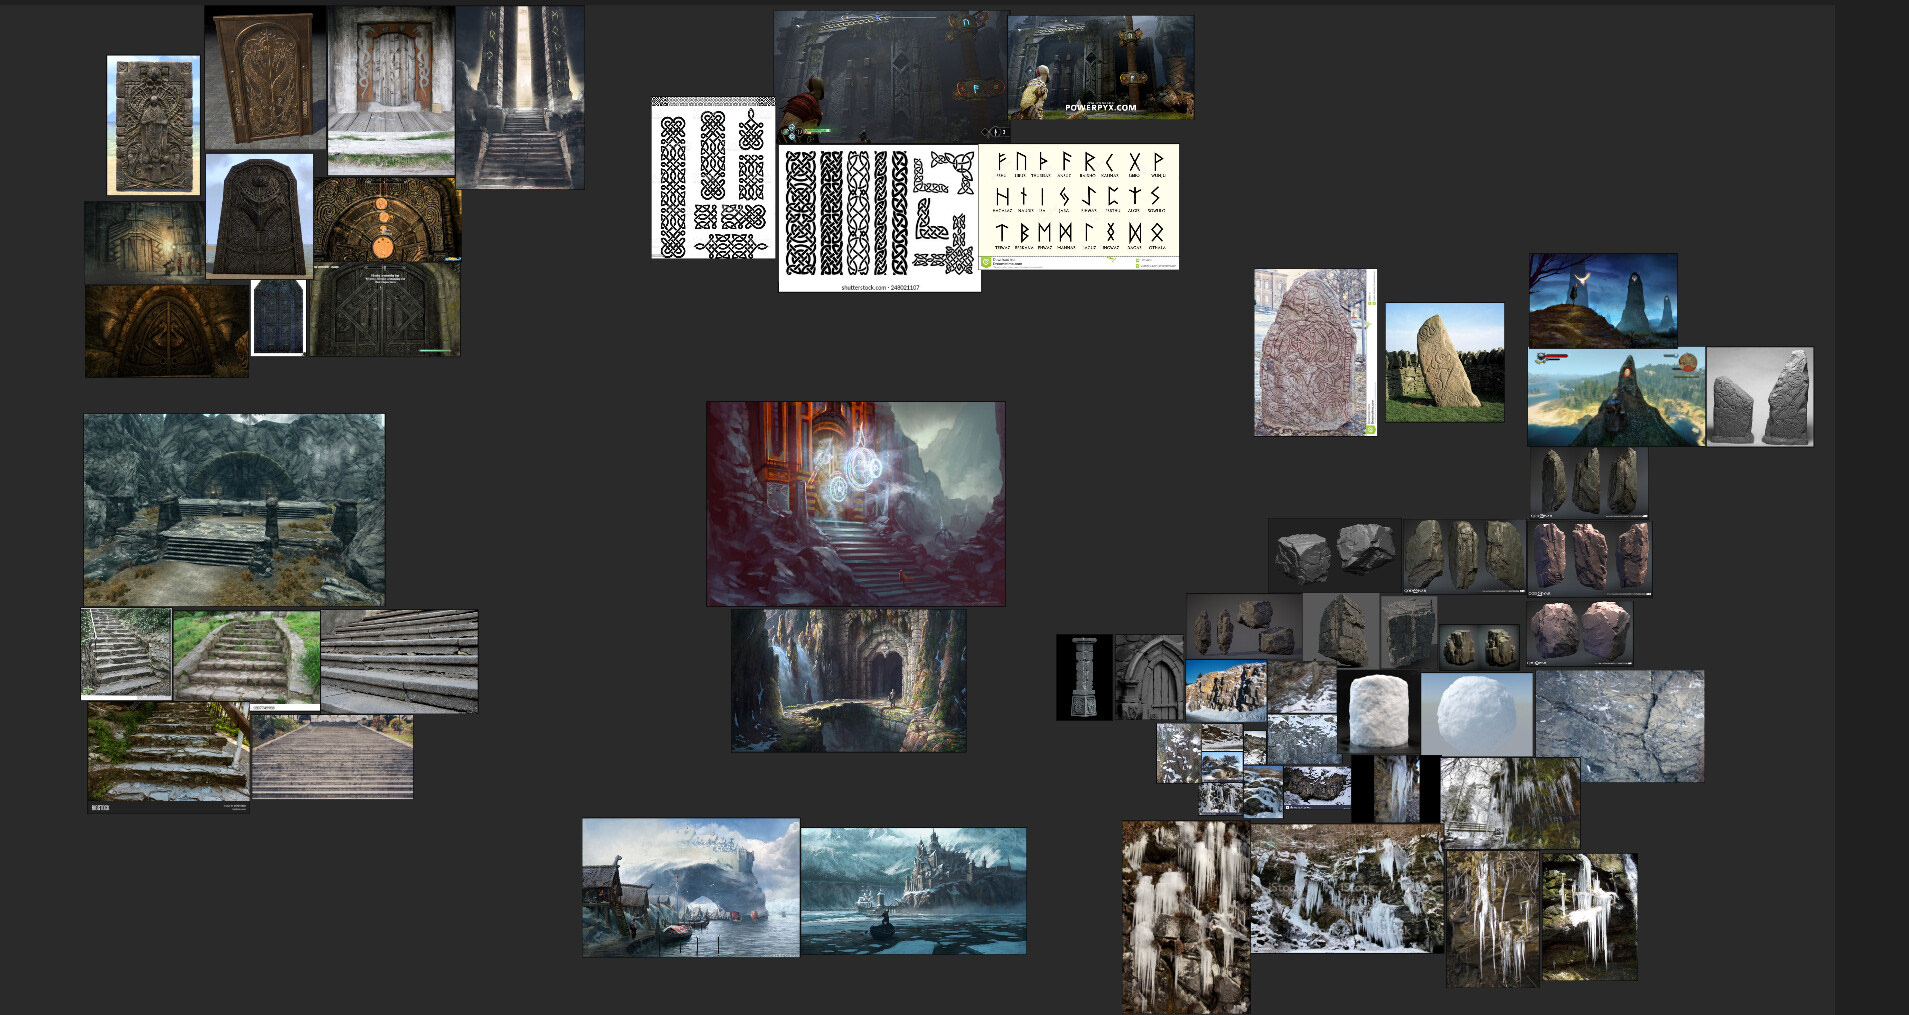Image resolution: width=1909 pixels, height=1015 pixels.
Task: Pick the two round reddish boulders render
Action: click(x=1580, y=633)
